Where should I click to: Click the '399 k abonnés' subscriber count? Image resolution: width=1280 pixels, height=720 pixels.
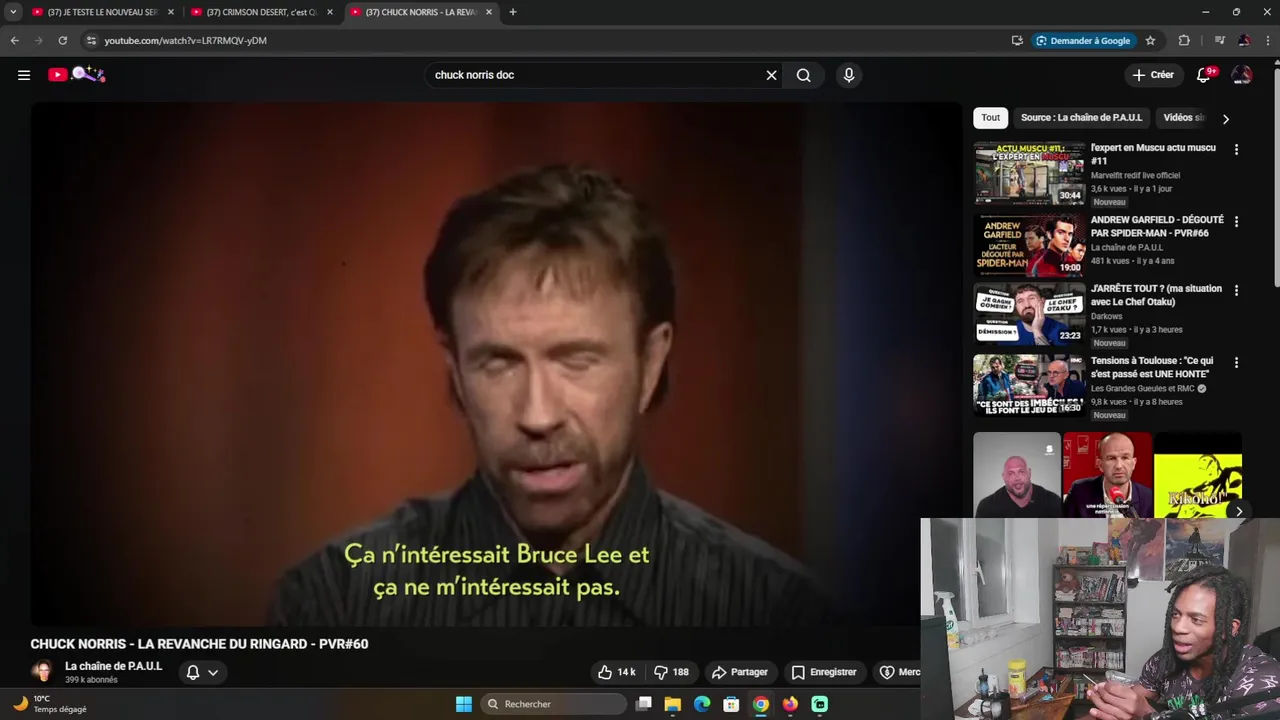tap(91, 680)
